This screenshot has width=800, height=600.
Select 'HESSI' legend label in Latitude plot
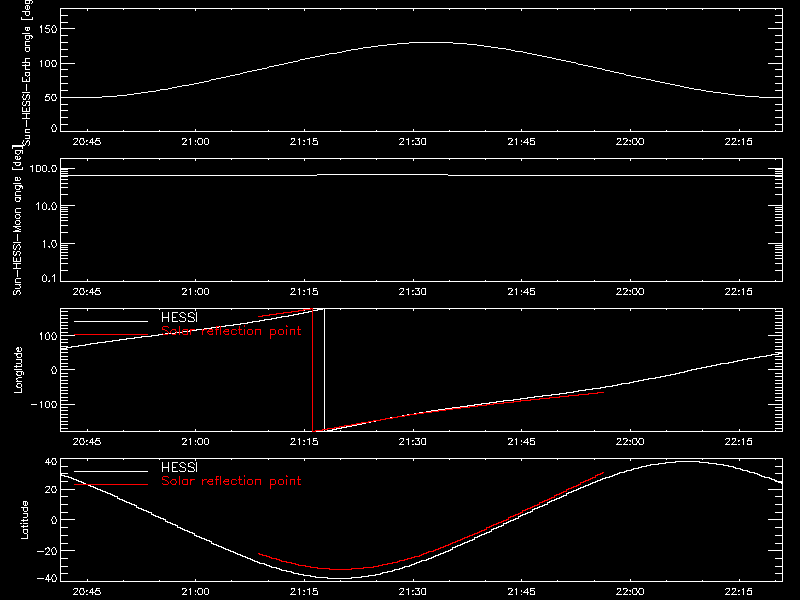click(179, 467)
